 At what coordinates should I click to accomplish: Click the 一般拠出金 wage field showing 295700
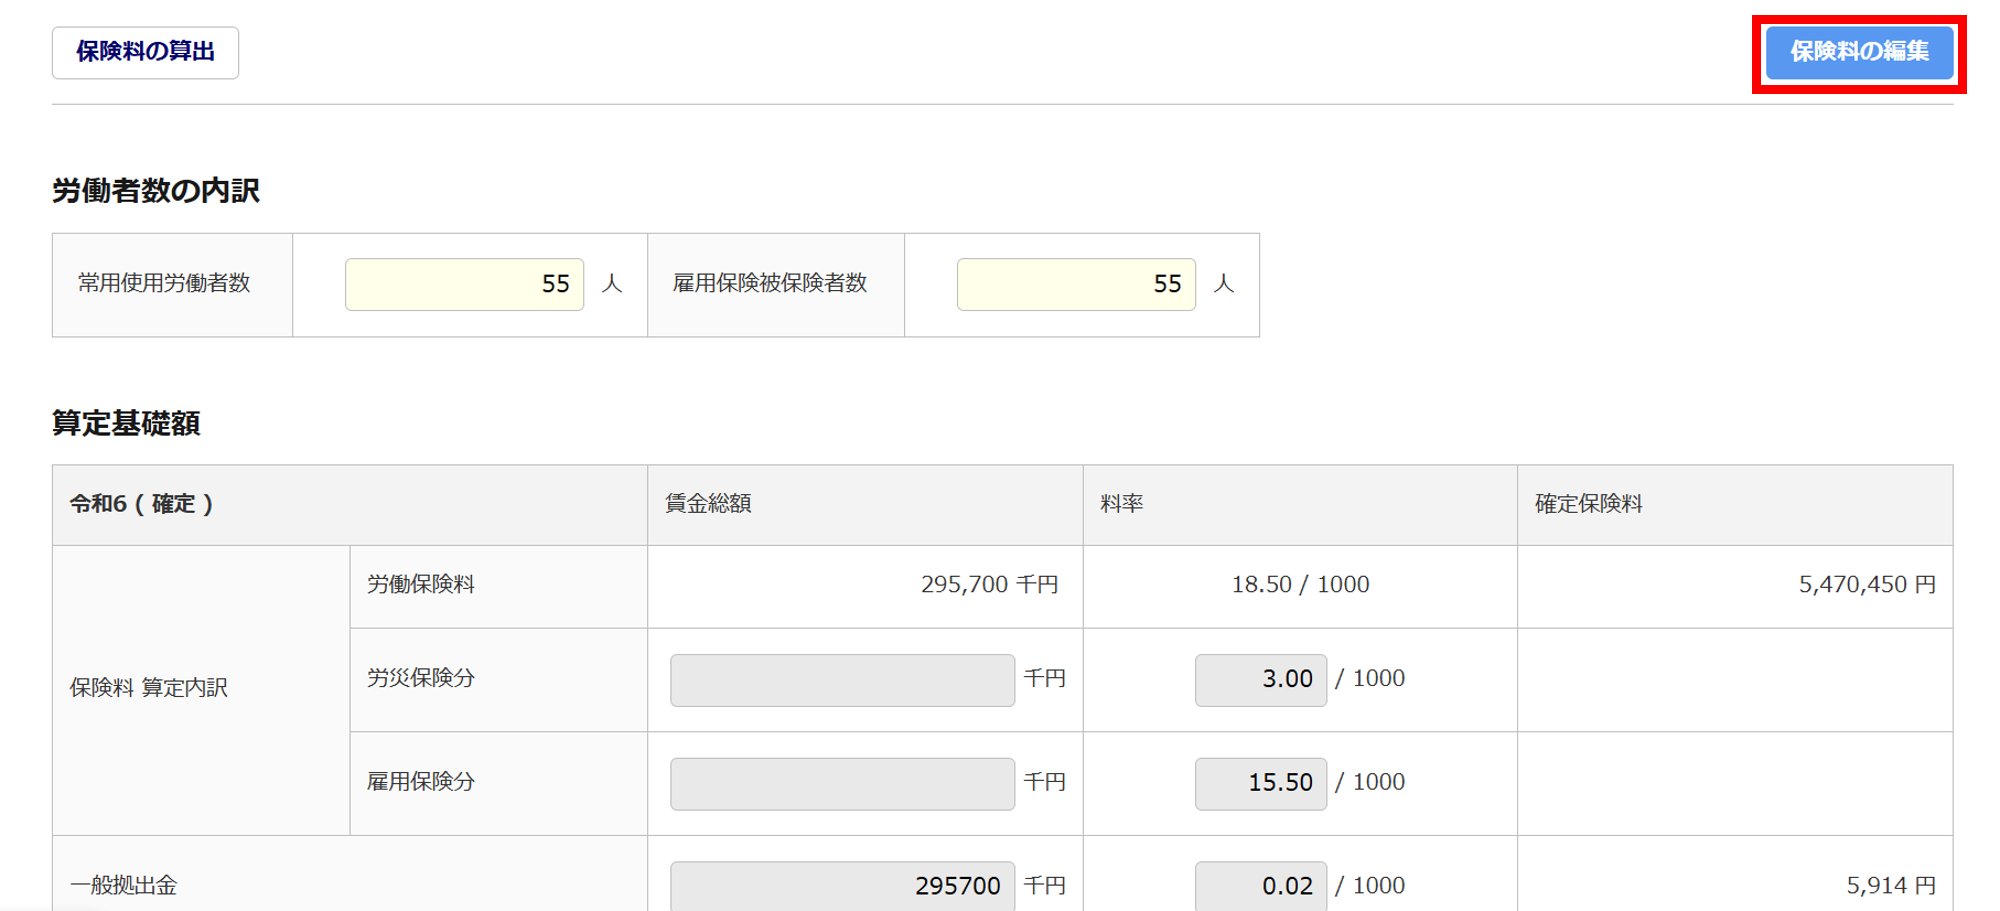click(x=842, y=886)
